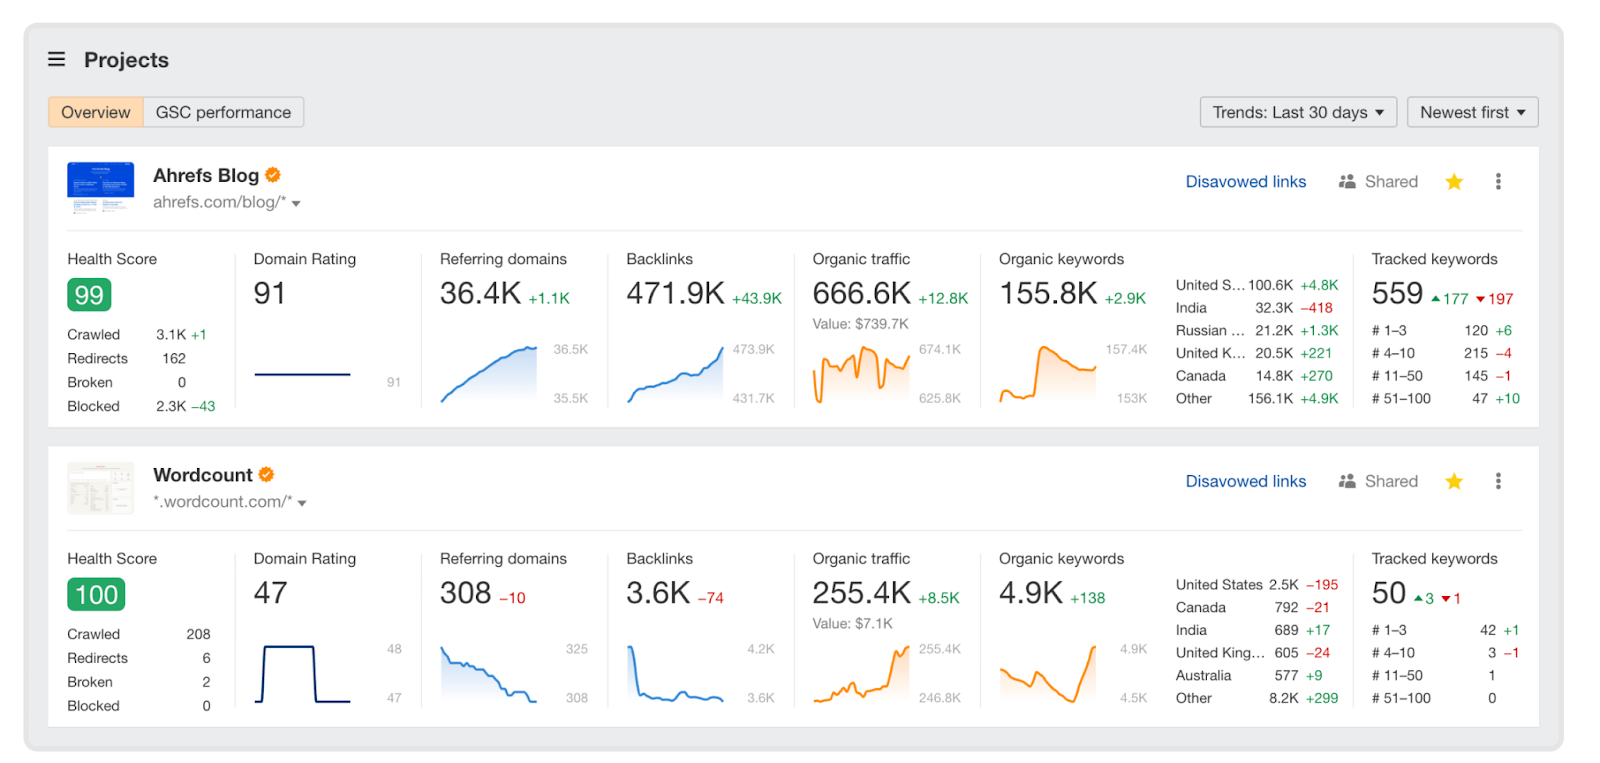Click # 51–100 row with 47

point(1446,399)
